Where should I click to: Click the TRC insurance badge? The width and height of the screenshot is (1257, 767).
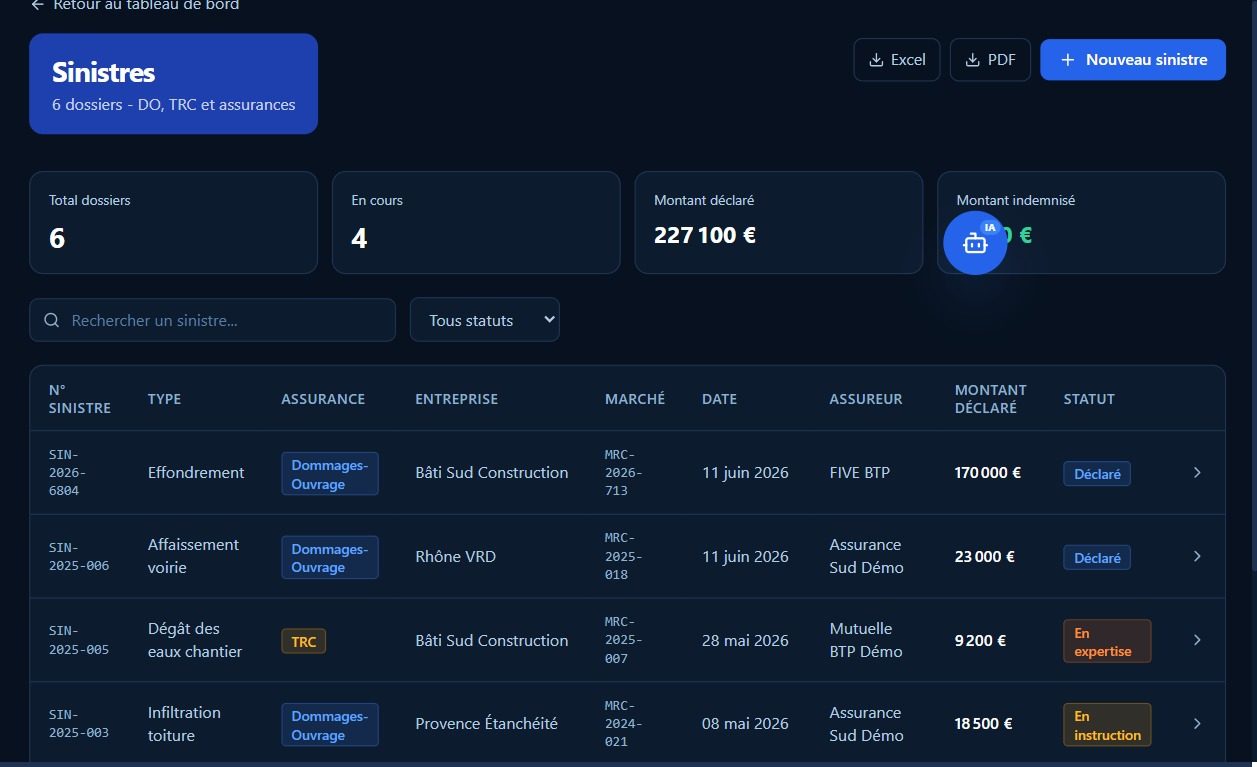(x=304, y=641)
